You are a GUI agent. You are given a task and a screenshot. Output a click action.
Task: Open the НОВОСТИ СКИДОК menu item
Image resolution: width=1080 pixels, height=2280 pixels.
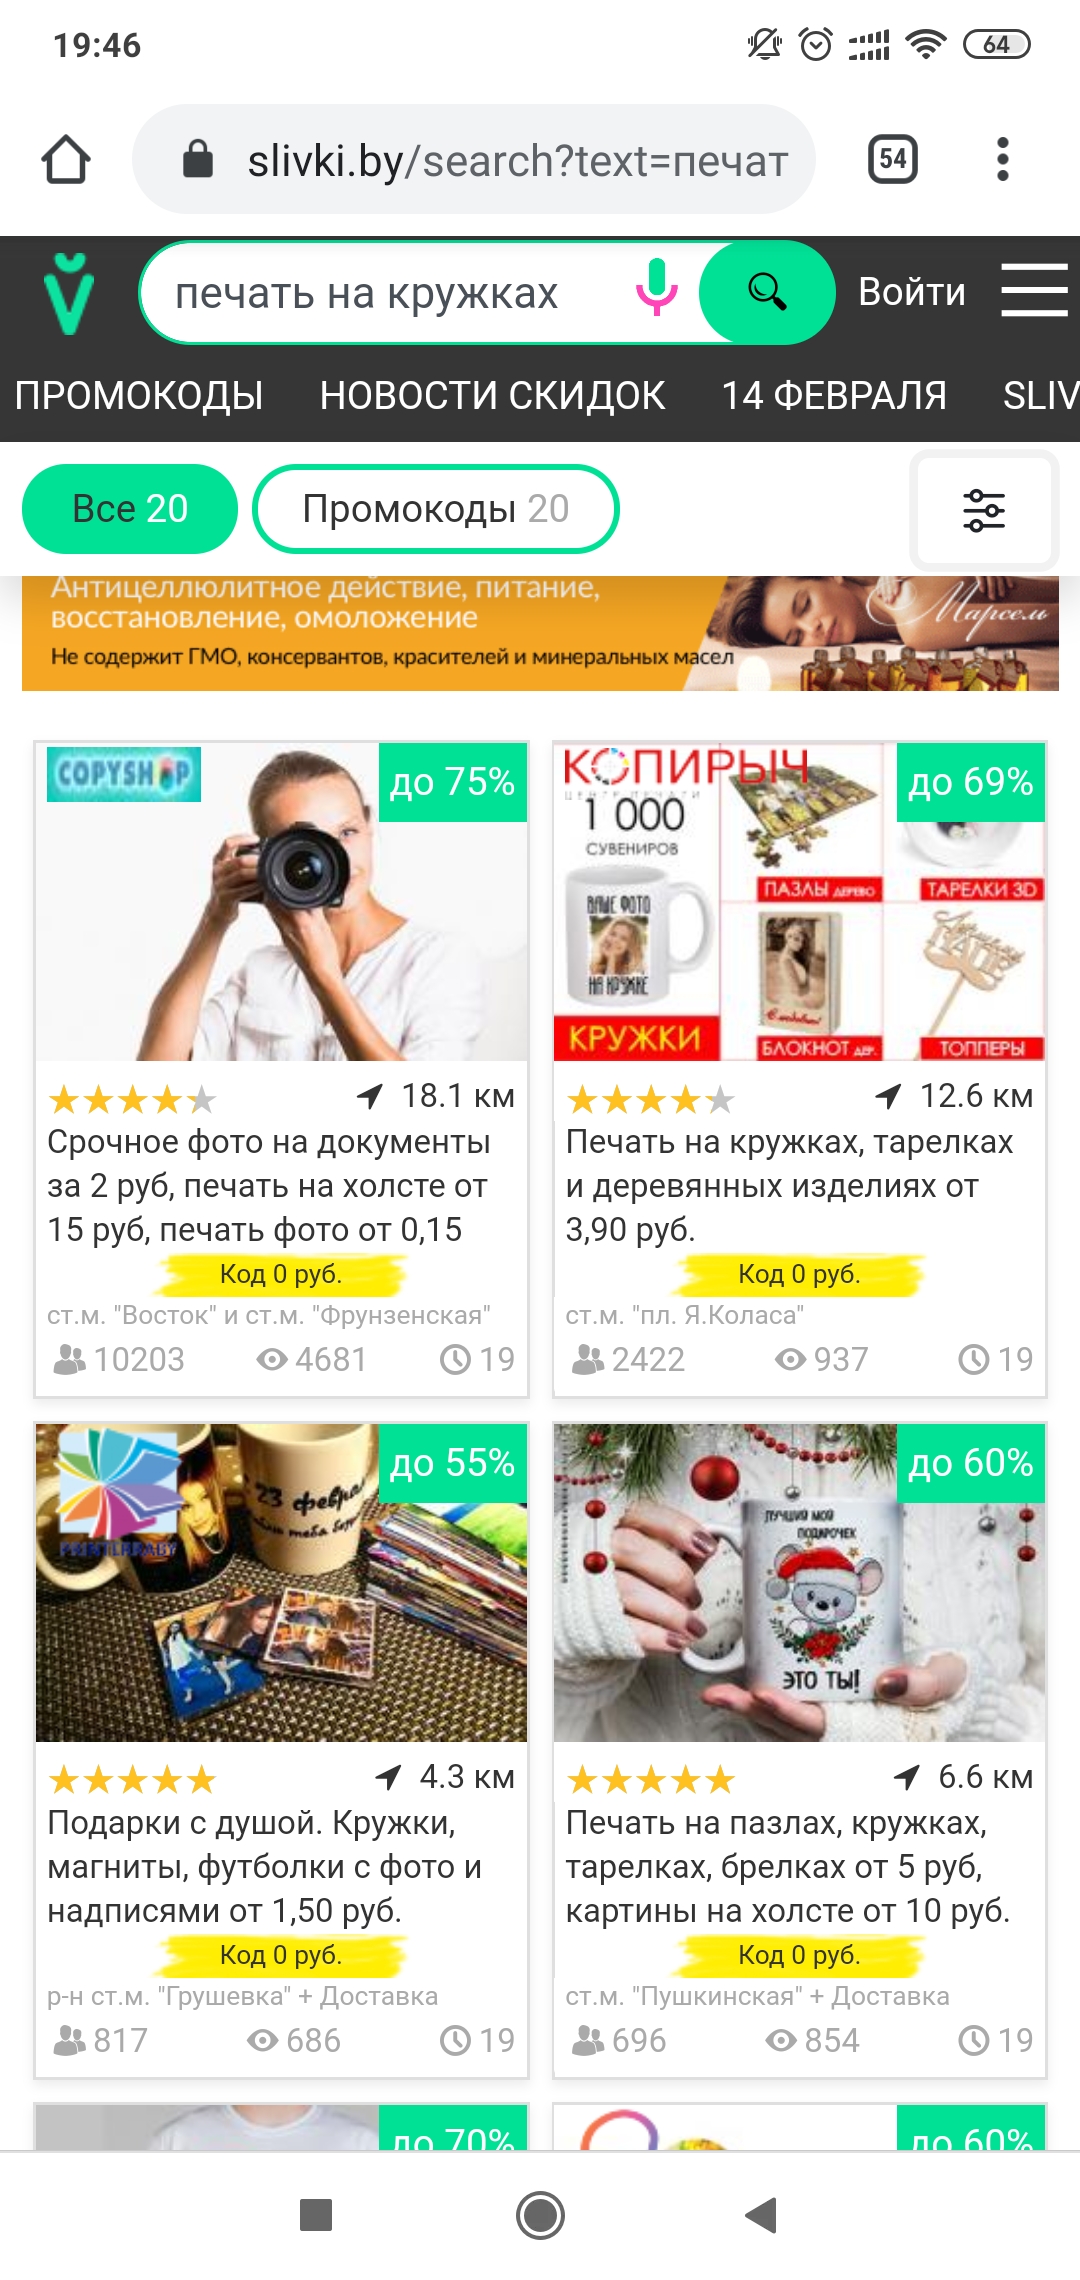pos(492,396)
